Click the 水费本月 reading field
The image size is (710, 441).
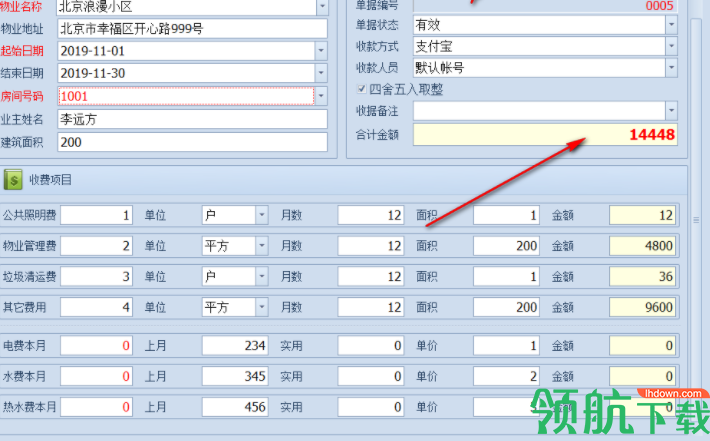(x=96, y=376)
